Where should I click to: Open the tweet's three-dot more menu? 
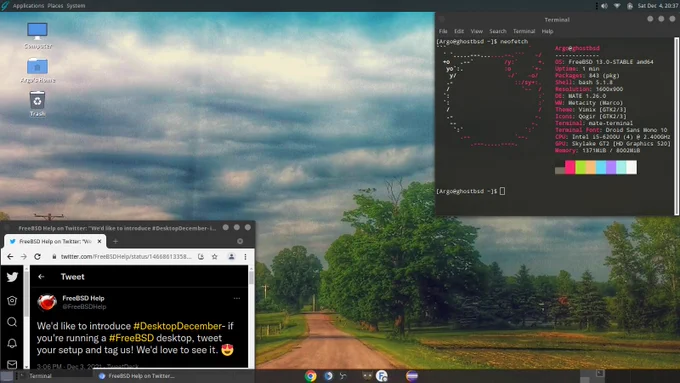tap(237, 298)
